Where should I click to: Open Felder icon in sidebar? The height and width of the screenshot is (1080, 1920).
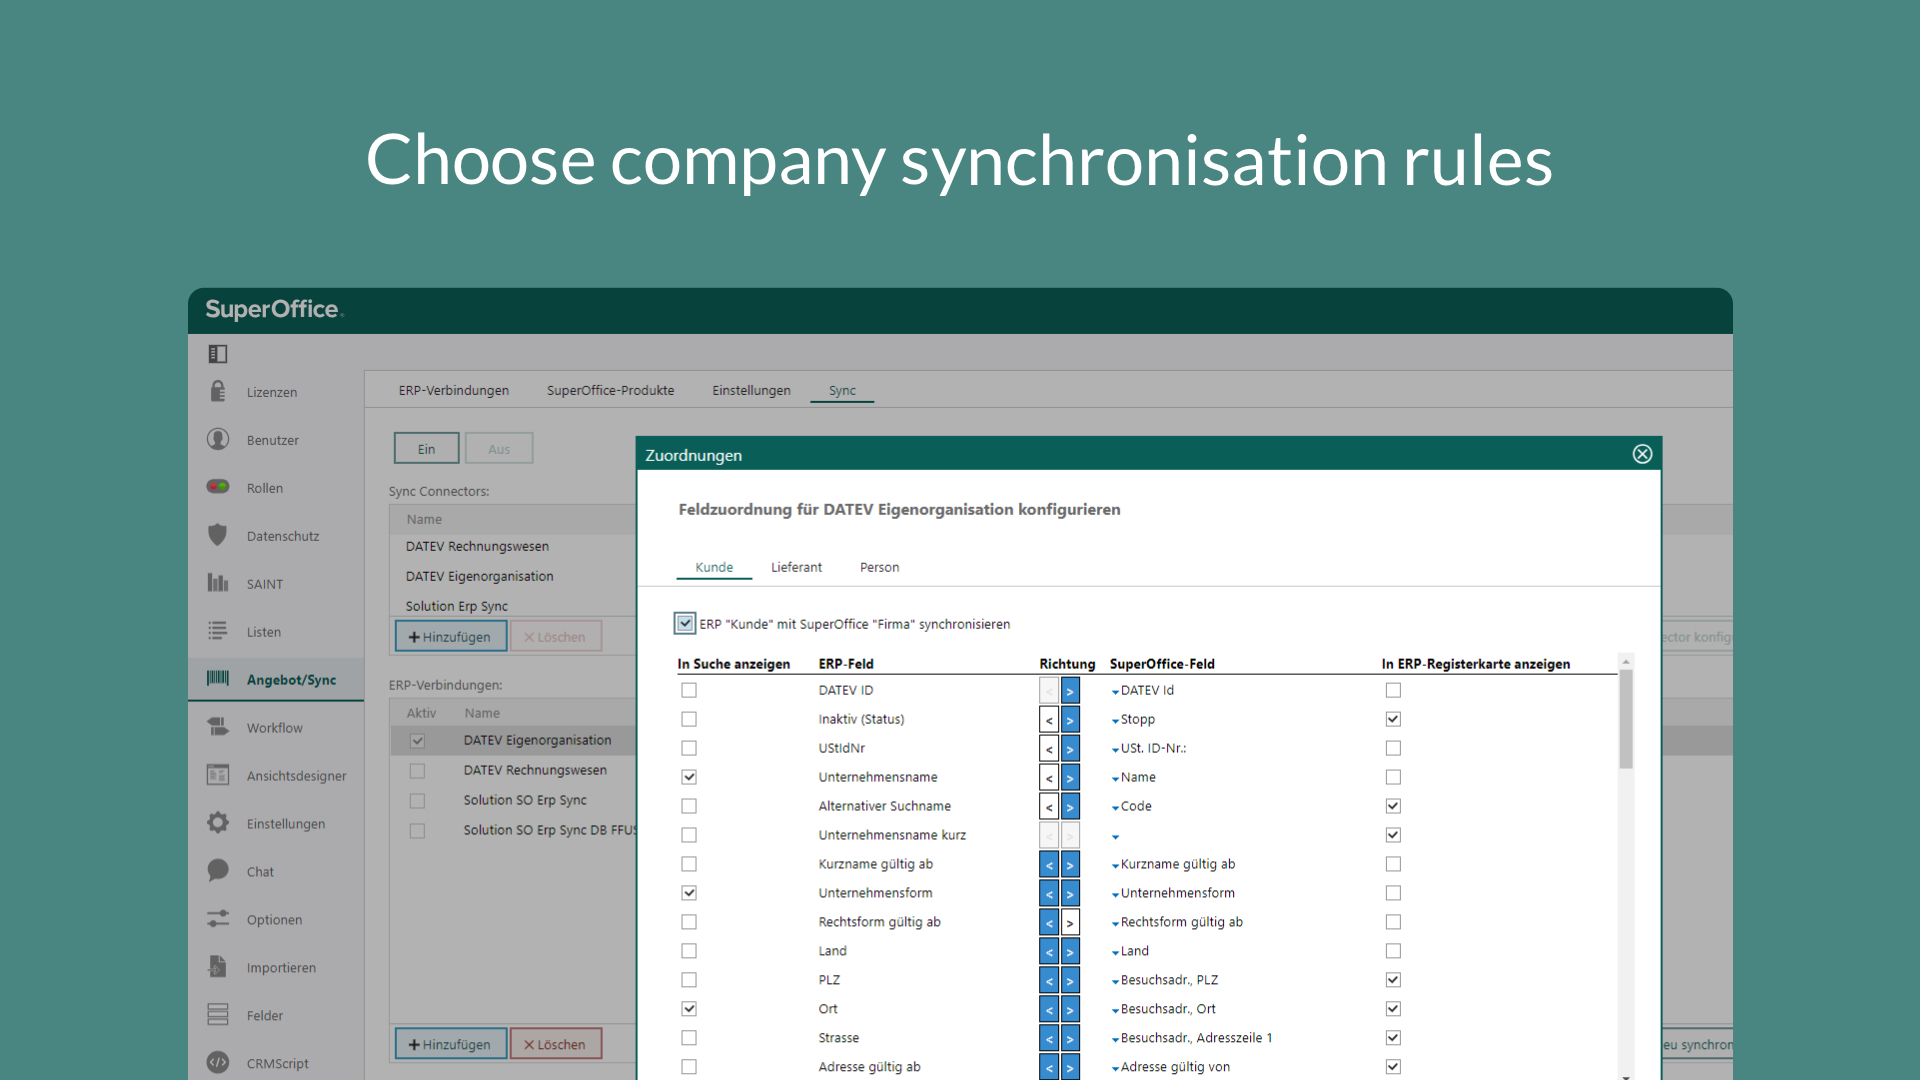click(x=218, y=1015)
